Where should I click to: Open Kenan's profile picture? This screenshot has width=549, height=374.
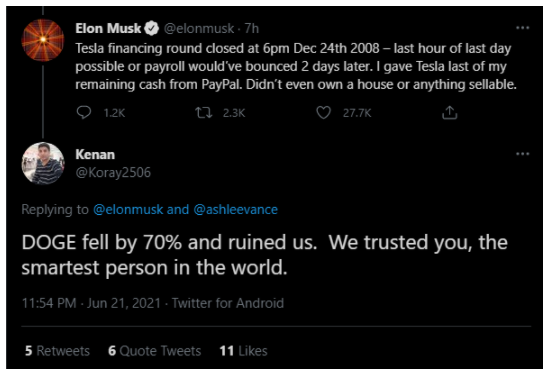tap(43, 163)
